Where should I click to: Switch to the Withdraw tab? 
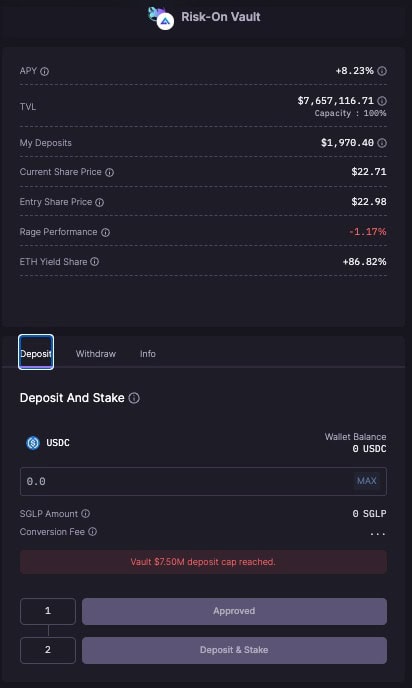(x=96, y=354)
